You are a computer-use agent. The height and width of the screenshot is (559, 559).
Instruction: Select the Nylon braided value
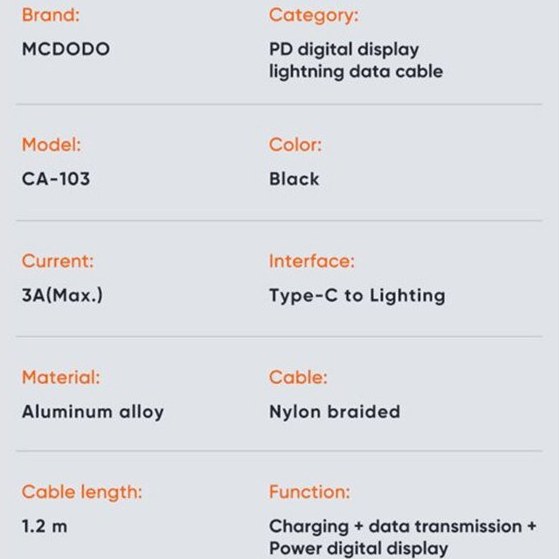(x=334, y=412)
